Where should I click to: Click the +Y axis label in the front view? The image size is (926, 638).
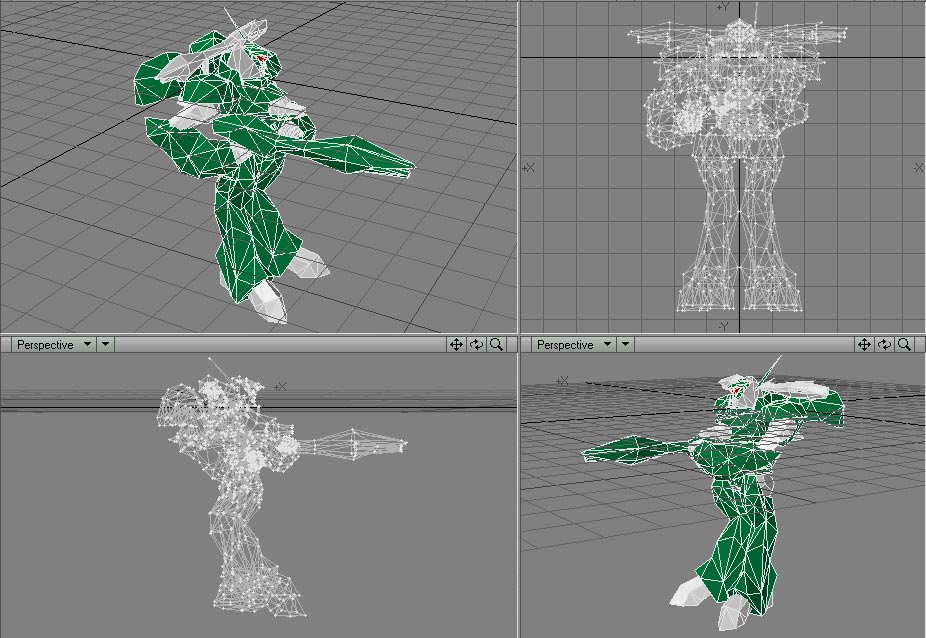click(x=723, y=7)
